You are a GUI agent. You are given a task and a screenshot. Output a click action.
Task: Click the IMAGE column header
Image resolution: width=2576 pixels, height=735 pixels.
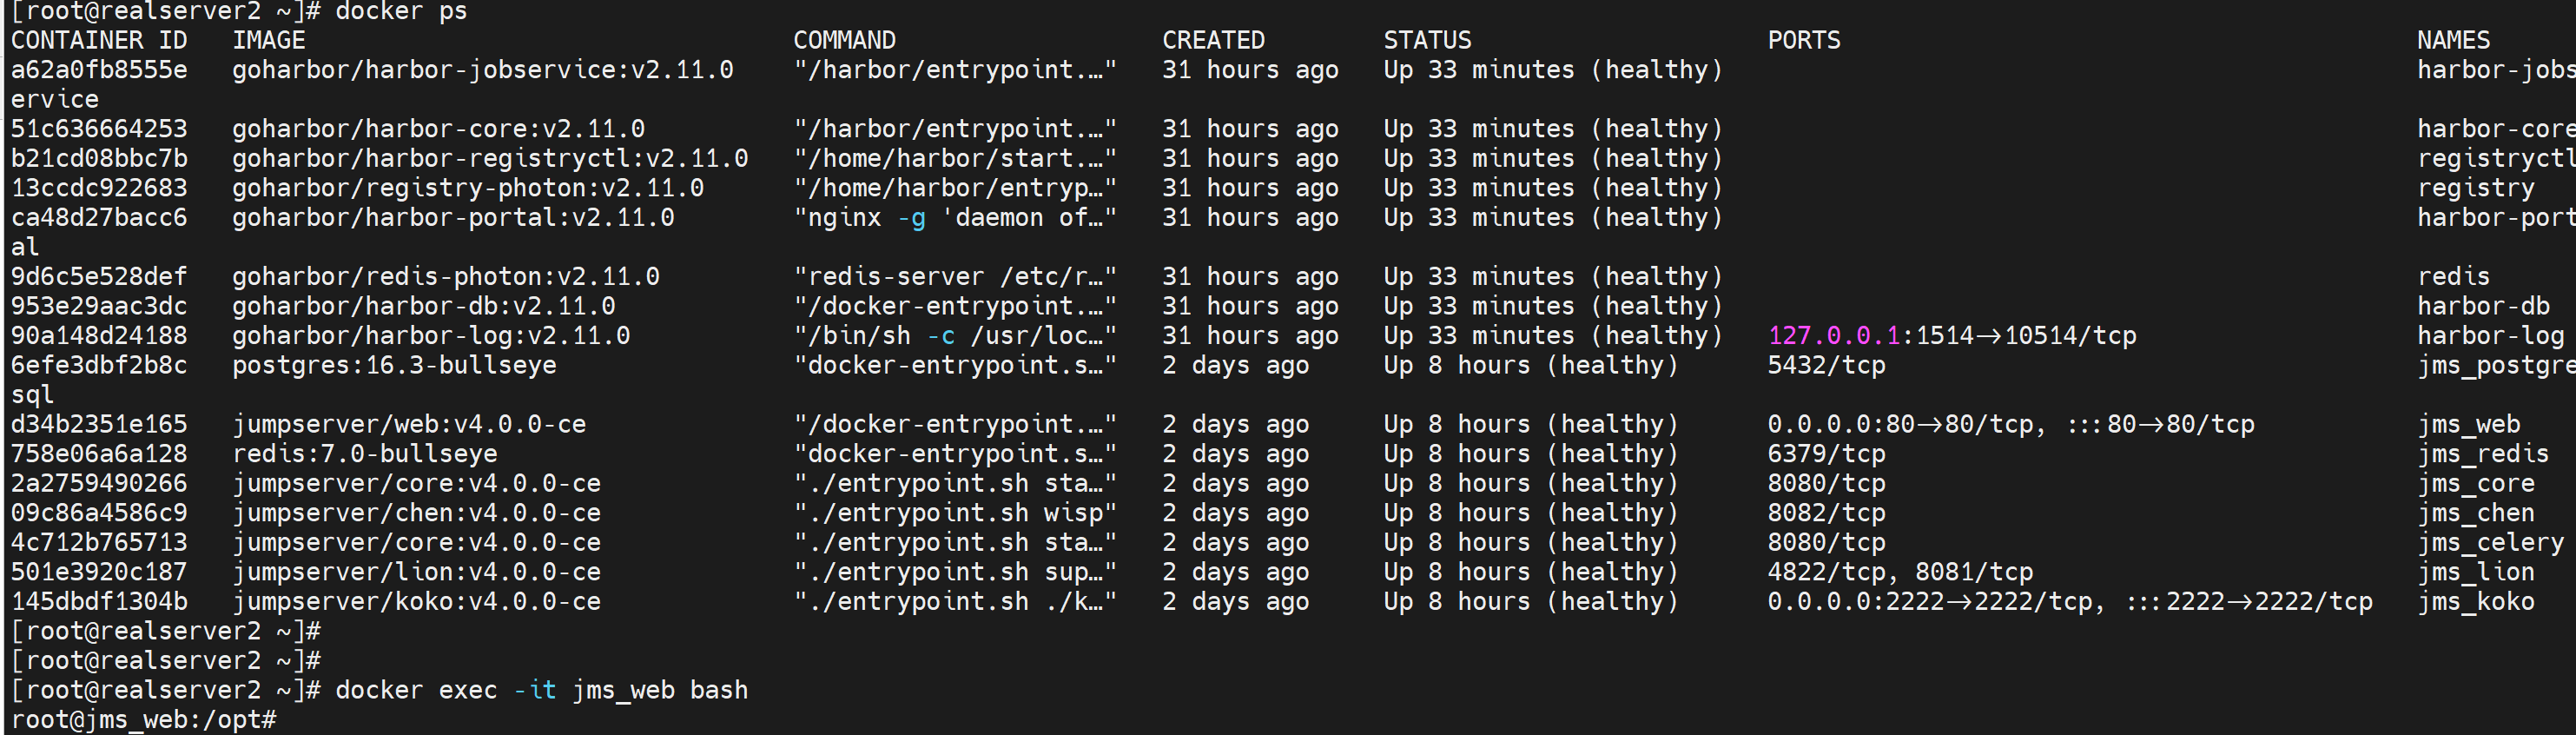268,41
